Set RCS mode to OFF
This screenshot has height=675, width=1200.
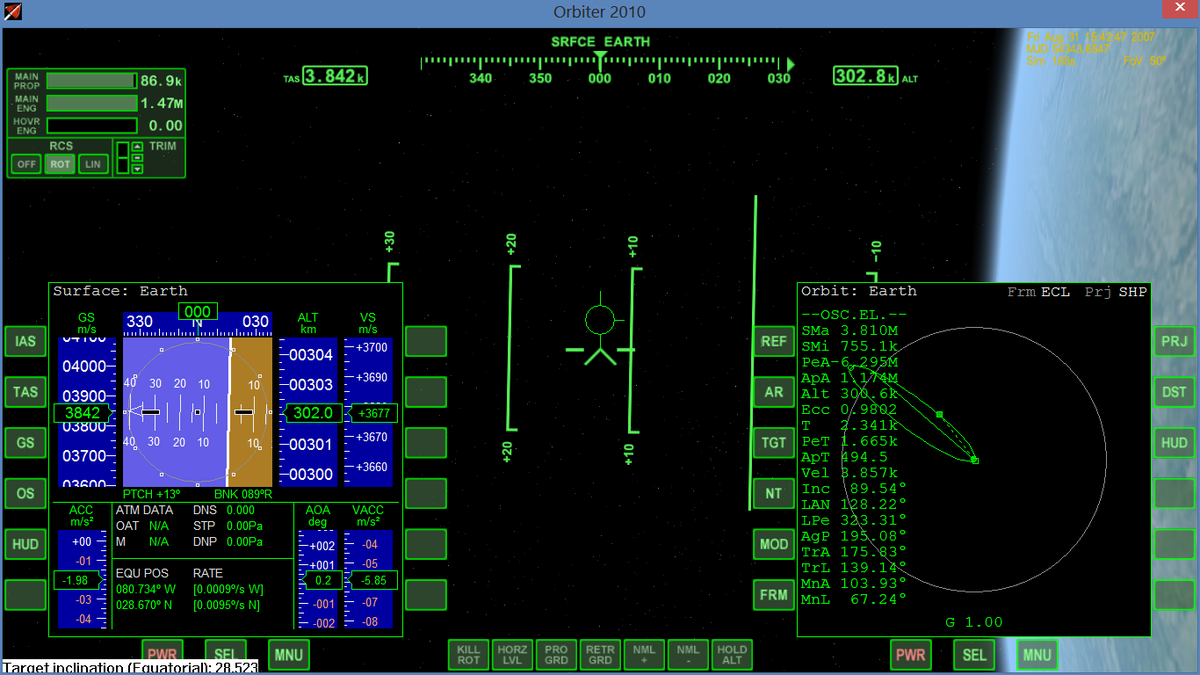point(26,164)
